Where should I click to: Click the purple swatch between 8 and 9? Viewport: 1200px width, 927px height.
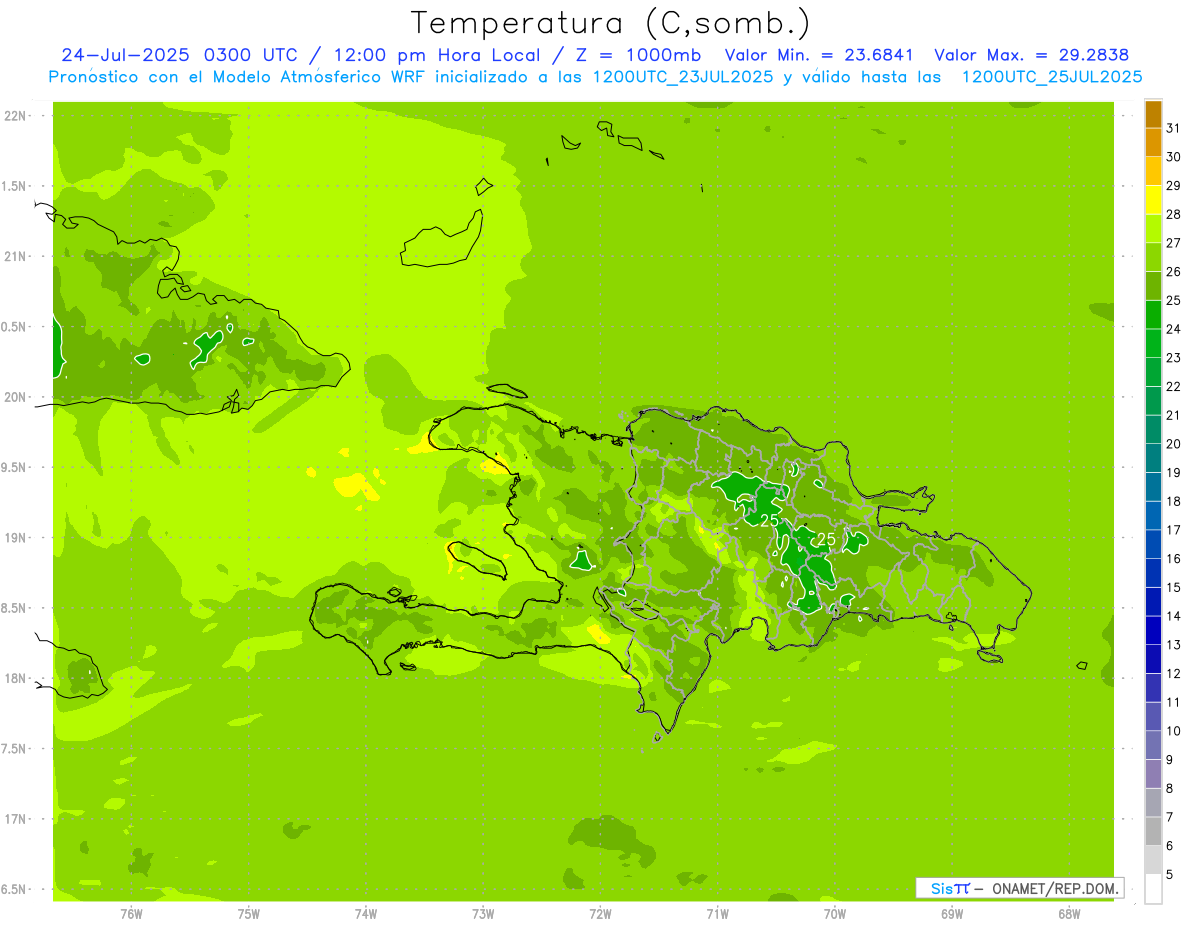tap(1153, 775)
